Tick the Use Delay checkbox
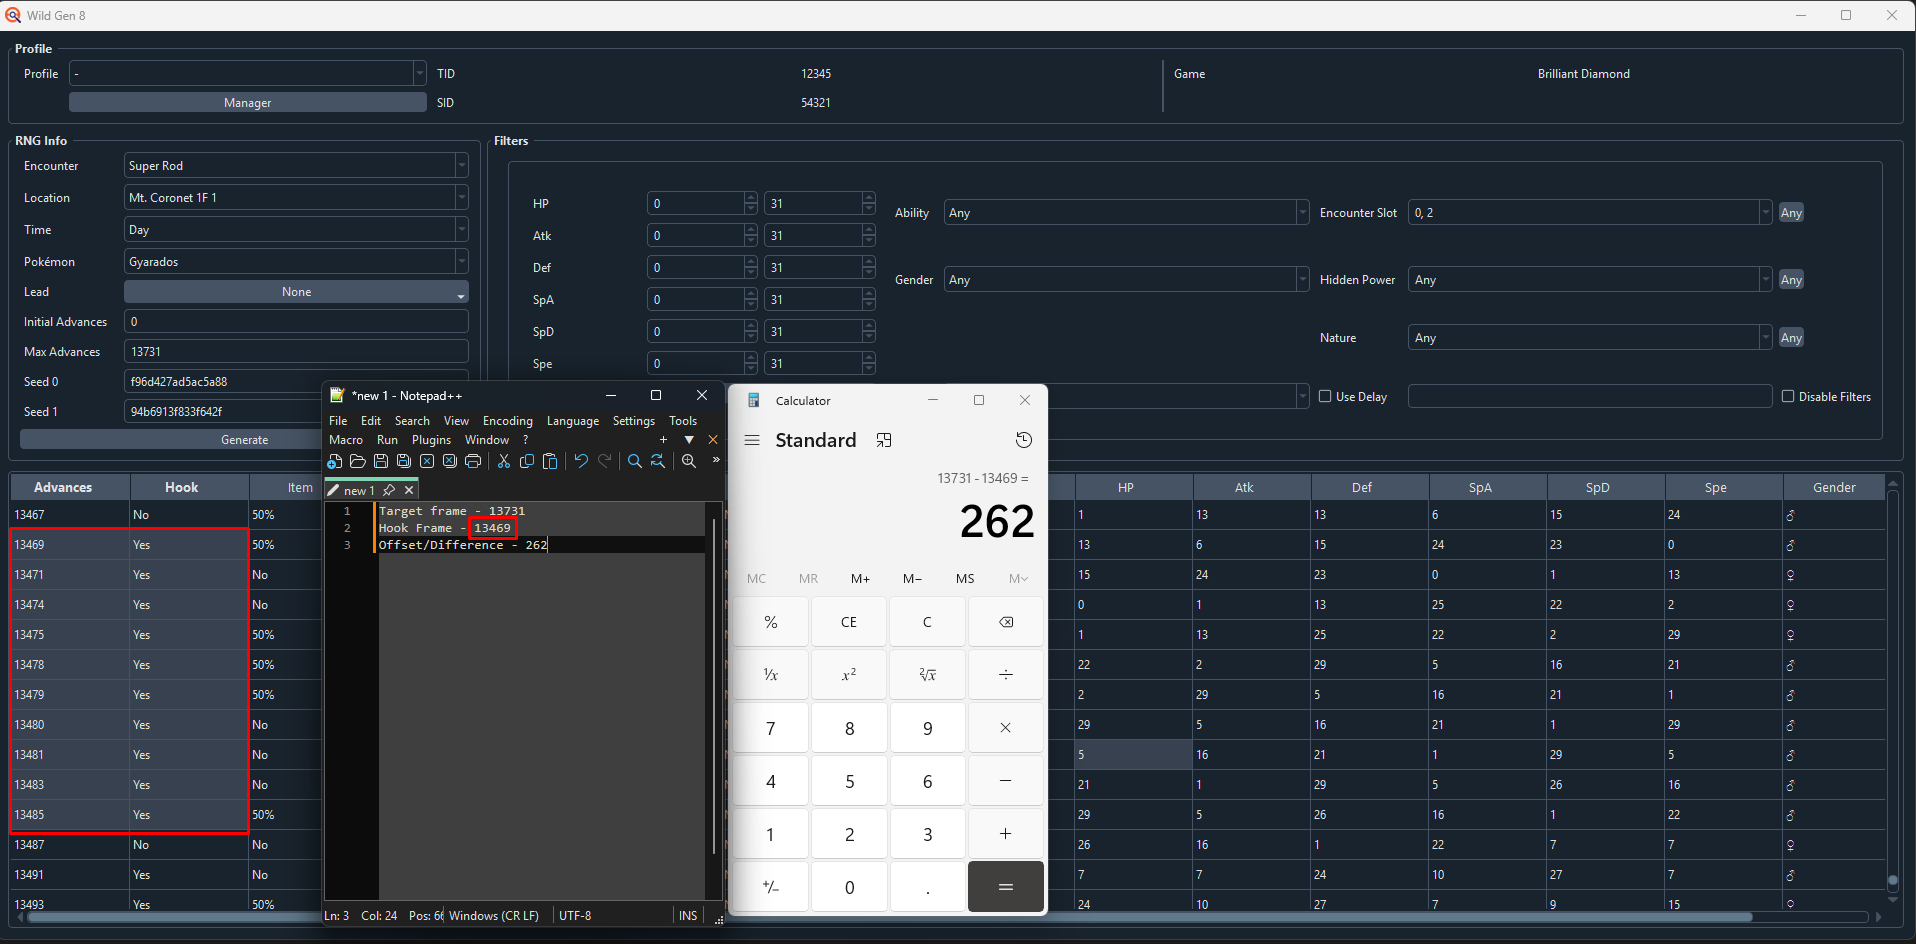The image size is (1916, 944). [1325, 396]
